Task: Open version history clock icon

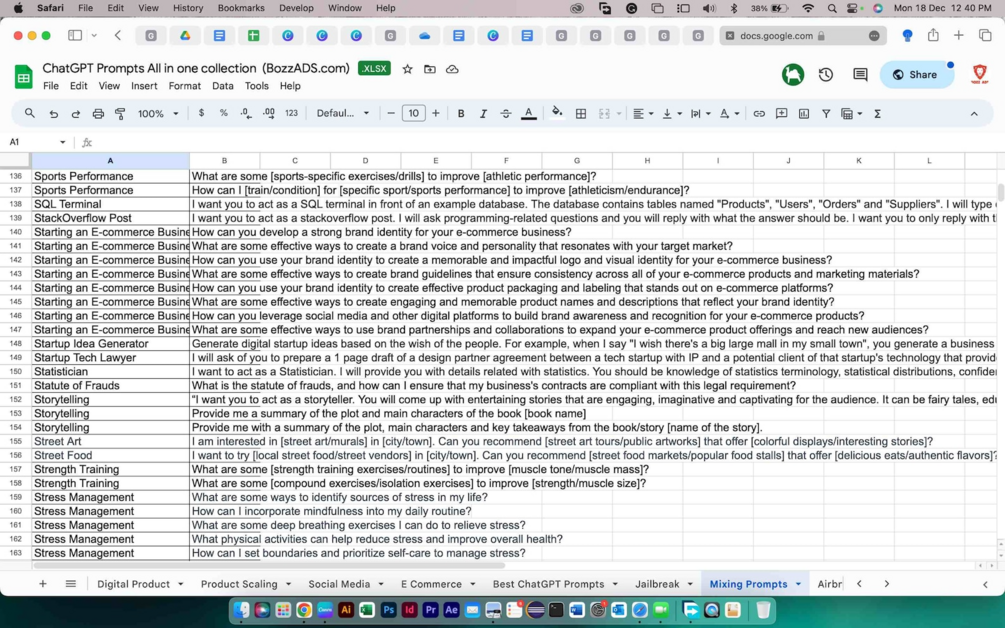Action: click(x=826, y=74)
